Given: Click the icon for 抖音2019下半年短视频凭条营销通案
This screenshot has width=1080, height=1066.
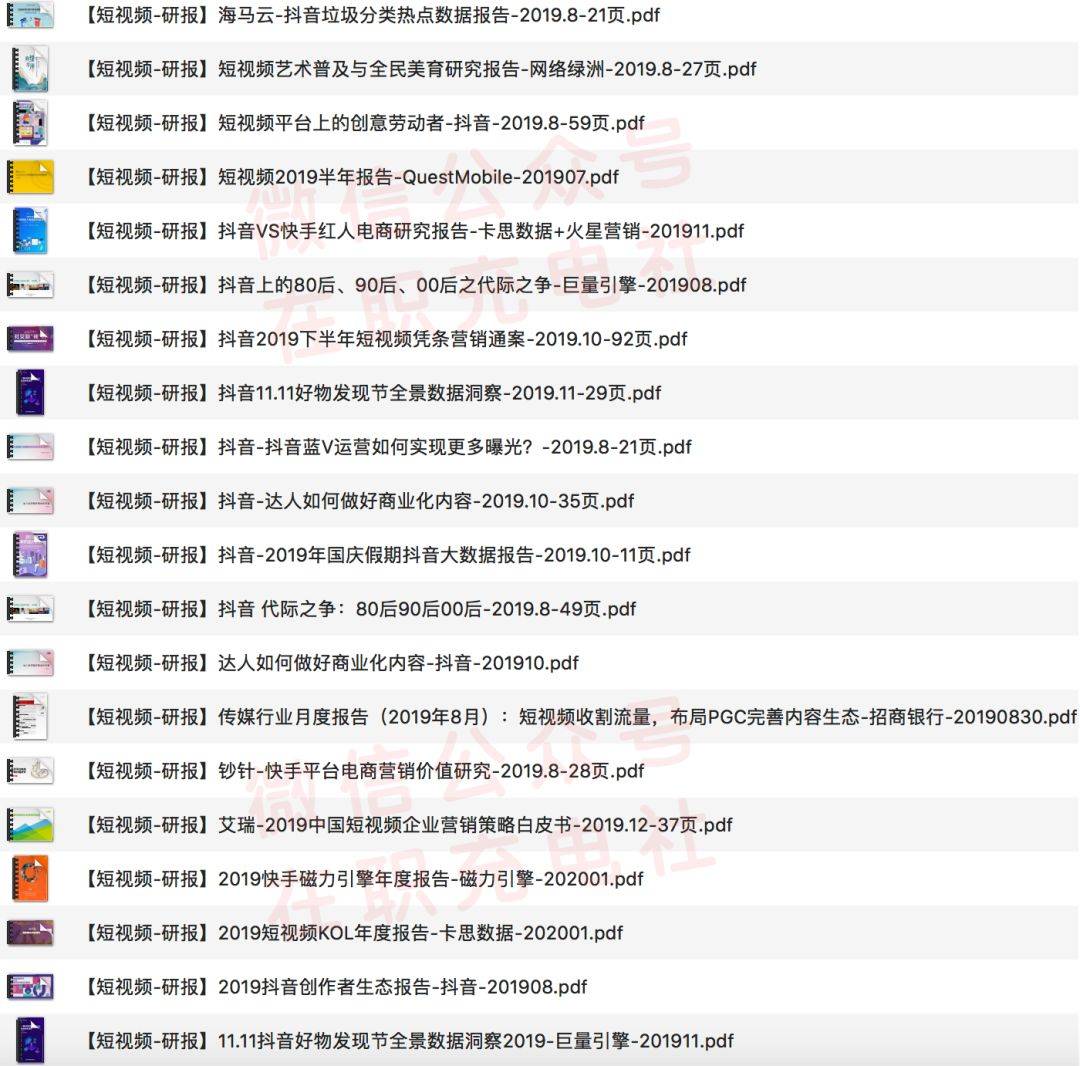Looking at the screenshot, I should pos(30,339).
